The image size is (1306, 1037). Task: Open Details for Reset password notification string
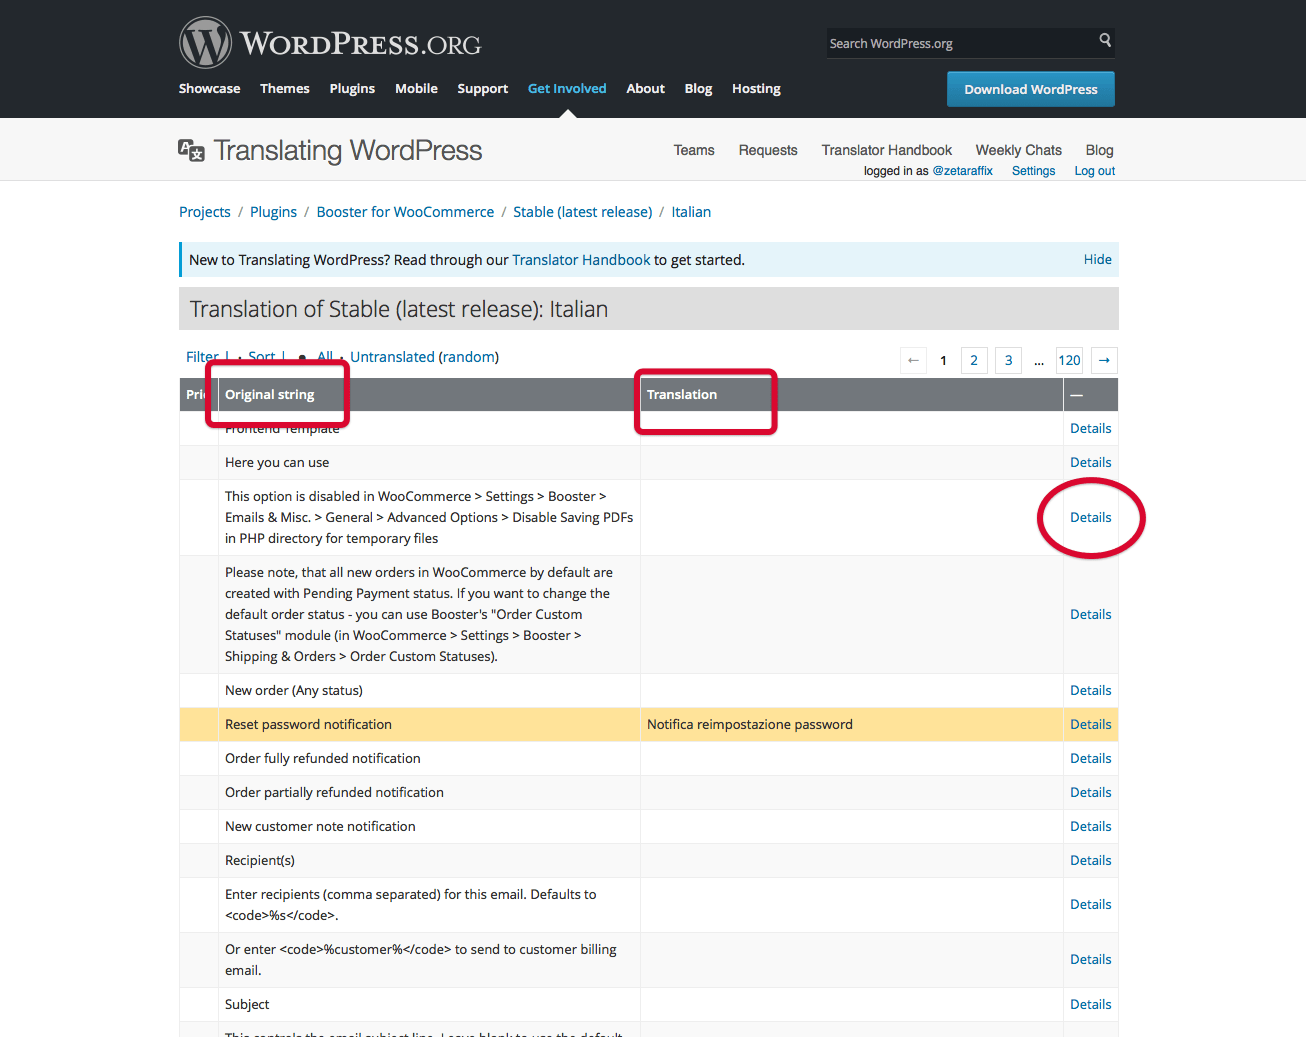click(x=1090, y=724)
